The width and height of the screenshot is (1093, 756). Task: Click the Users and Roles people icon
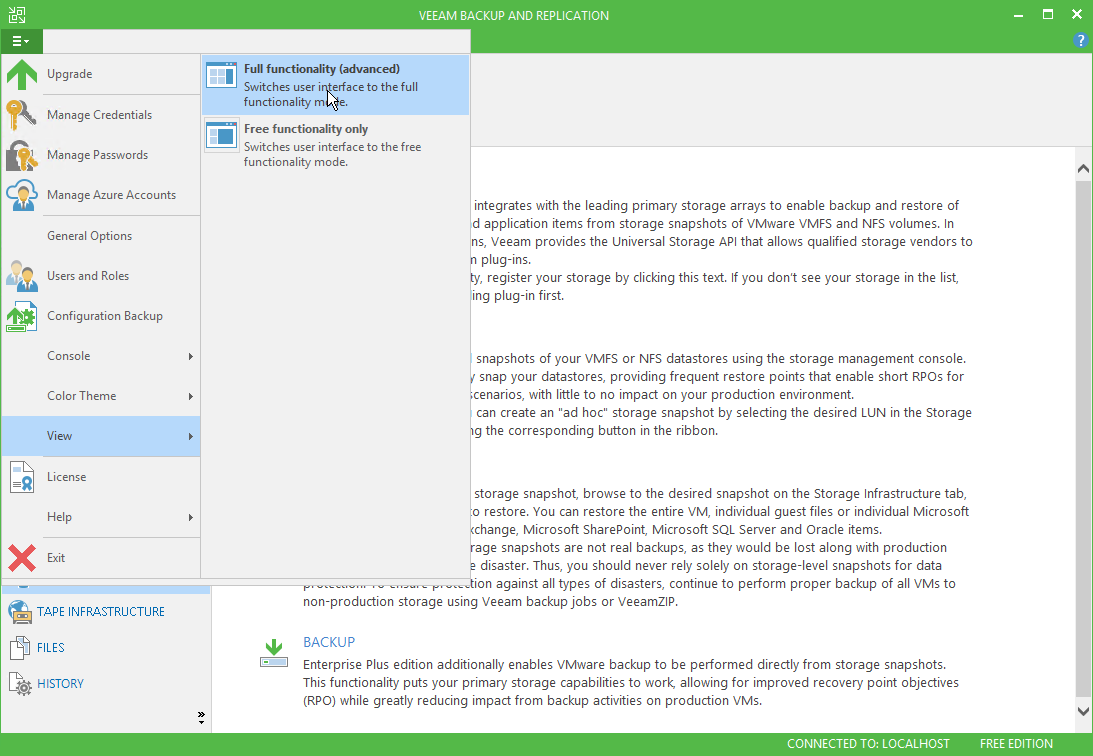point(21,276)
